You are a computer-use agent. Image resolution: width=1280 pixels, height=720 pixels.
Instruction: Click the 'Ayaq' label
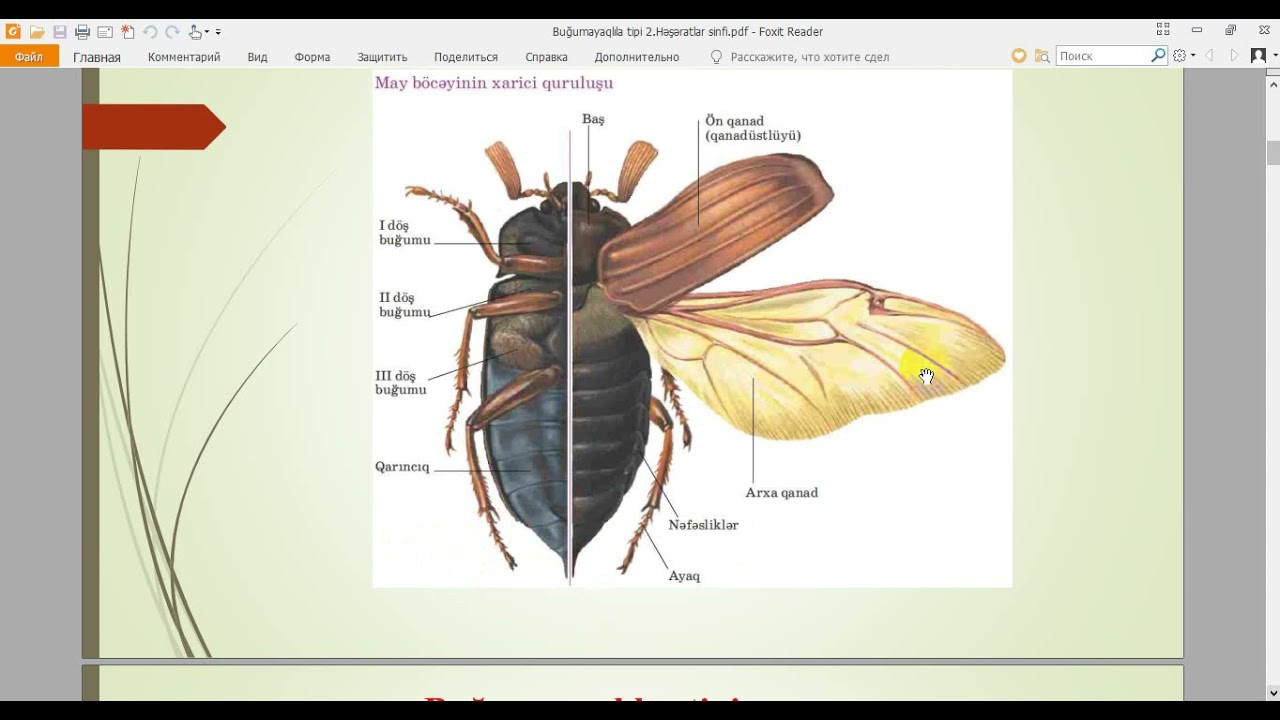pos(684,576)
